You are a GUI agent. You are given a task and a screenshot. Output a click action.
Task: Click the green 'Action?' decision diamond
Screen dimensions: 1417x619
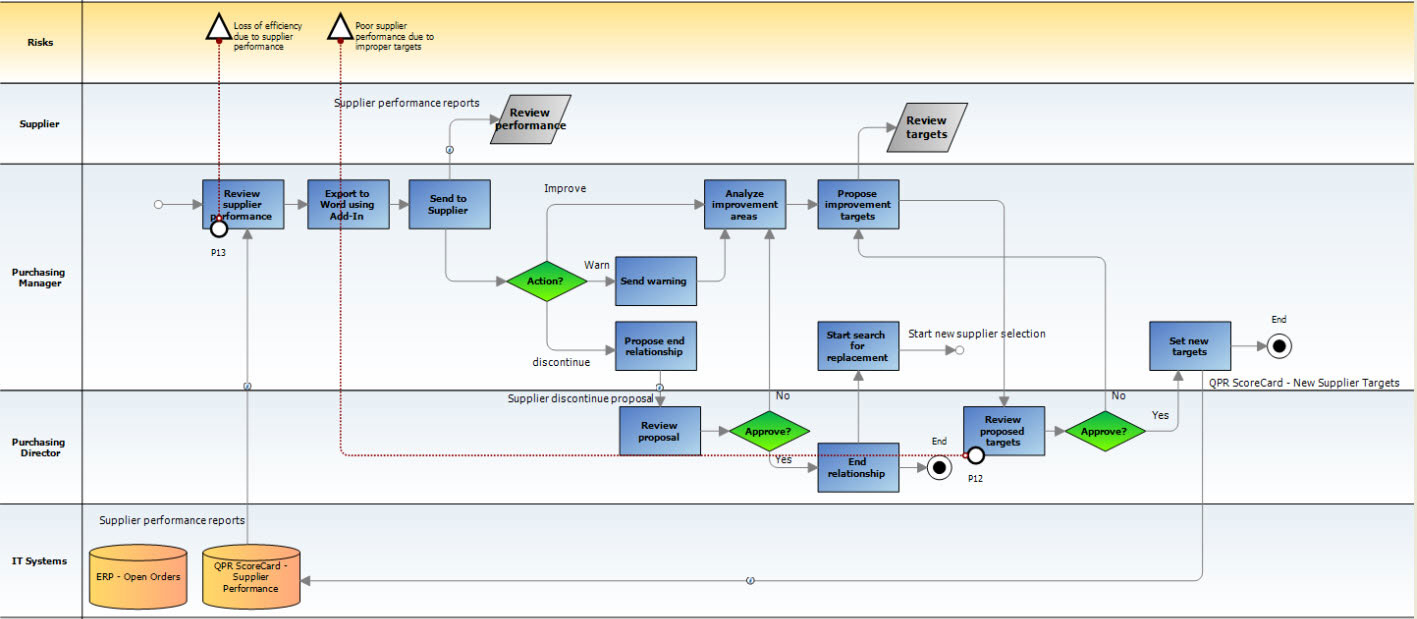(545, 281)
